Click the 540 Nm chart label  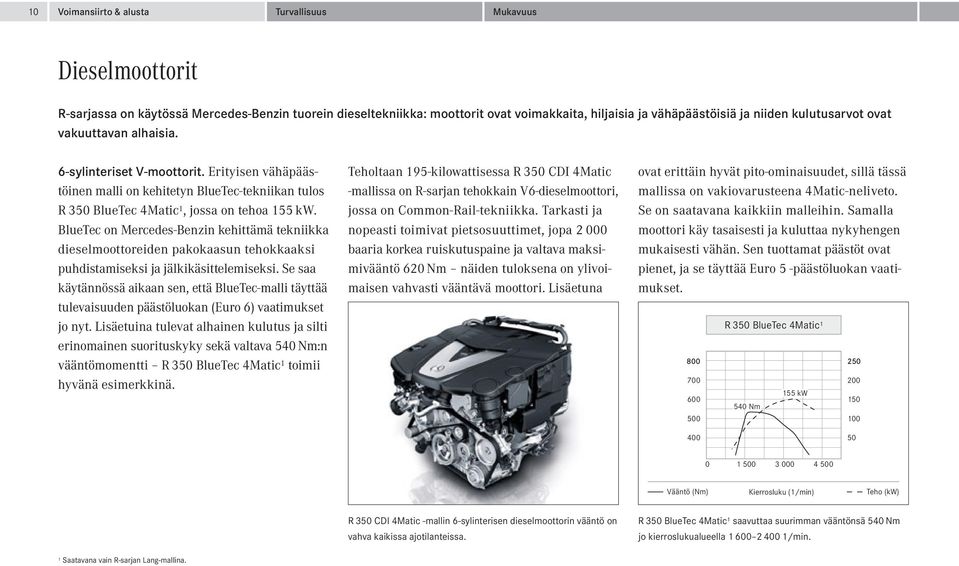click(x=747, y=406)
